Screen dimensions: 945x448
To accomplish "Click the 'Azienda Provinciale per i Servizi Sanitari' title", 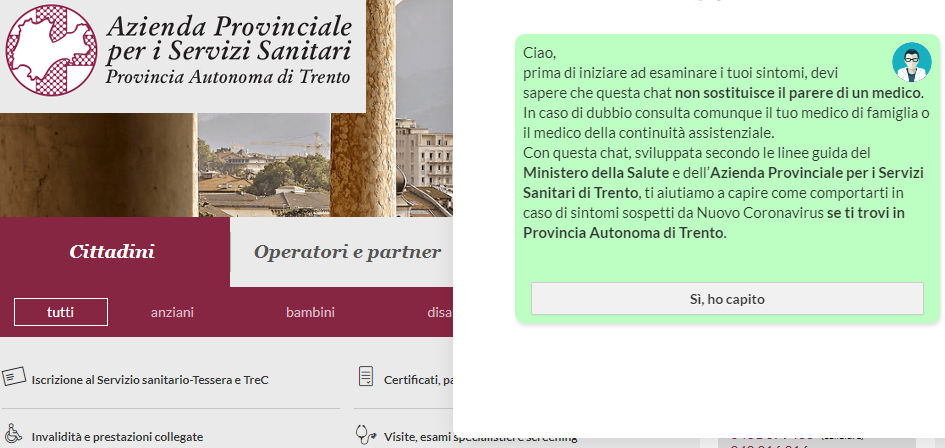I will coord(228,38).
